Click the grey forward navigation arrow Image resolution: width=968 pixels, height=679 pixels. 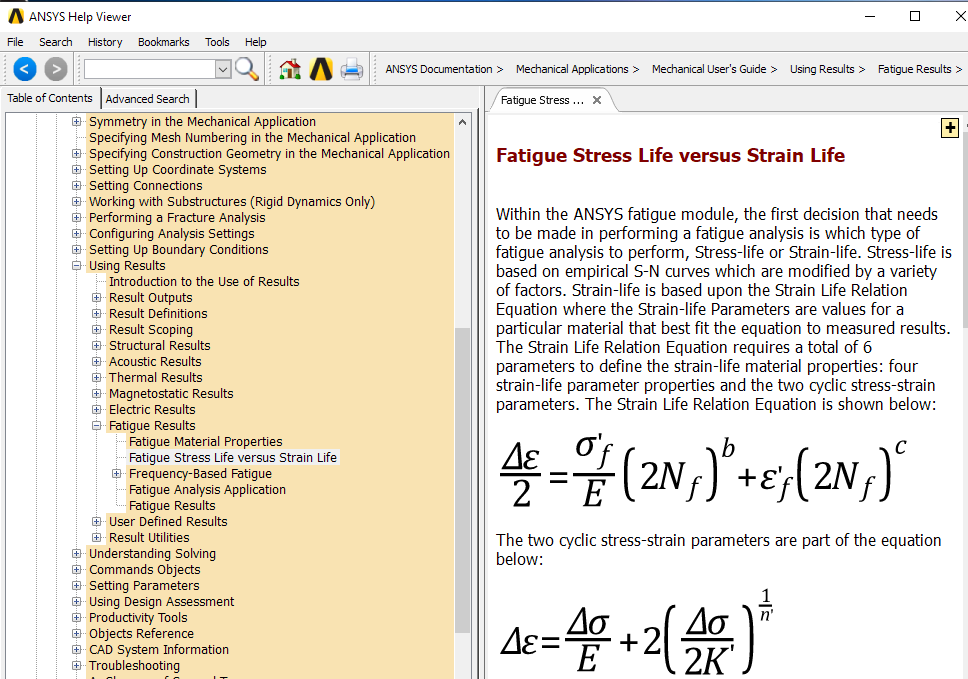(56, 69)
